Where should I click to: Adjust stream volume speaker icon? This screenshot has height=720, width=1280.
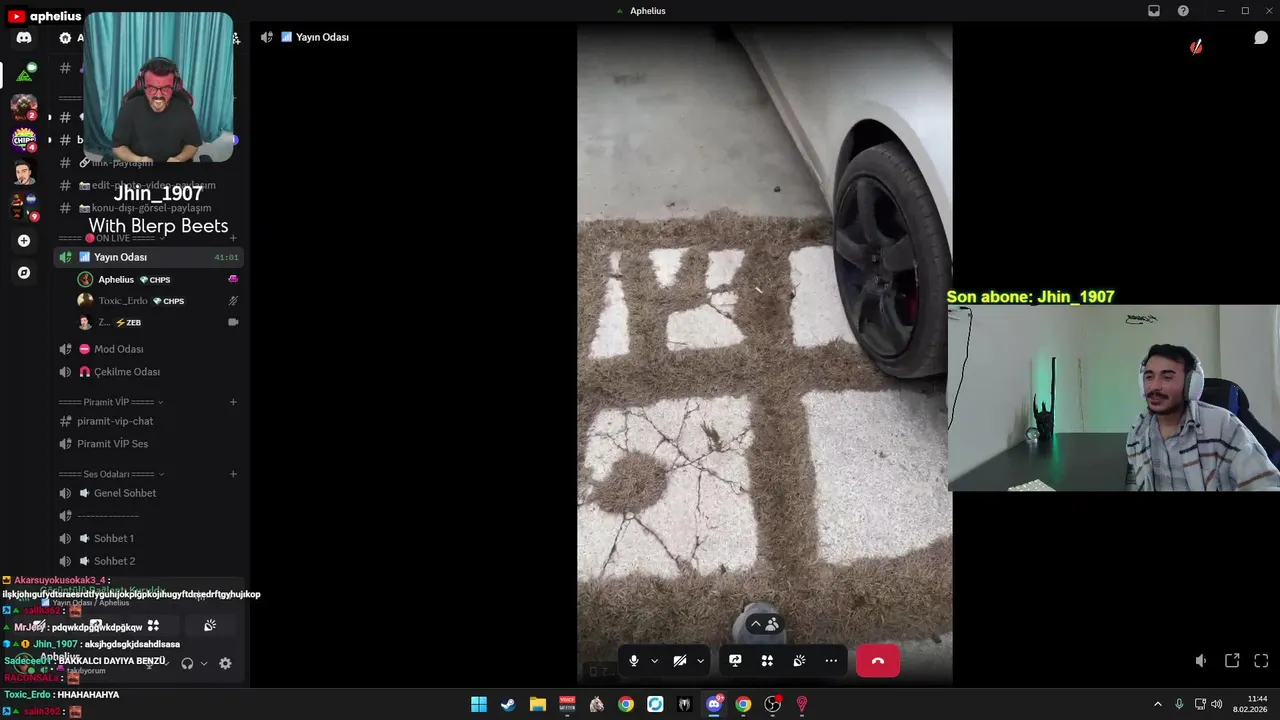pyautogui.click(x=1201, y=661)
